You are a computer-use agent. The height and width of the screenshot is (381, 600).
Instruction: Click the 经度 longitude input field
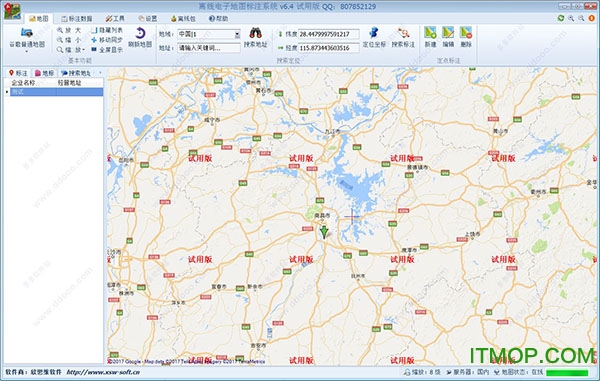coord(329,48)
